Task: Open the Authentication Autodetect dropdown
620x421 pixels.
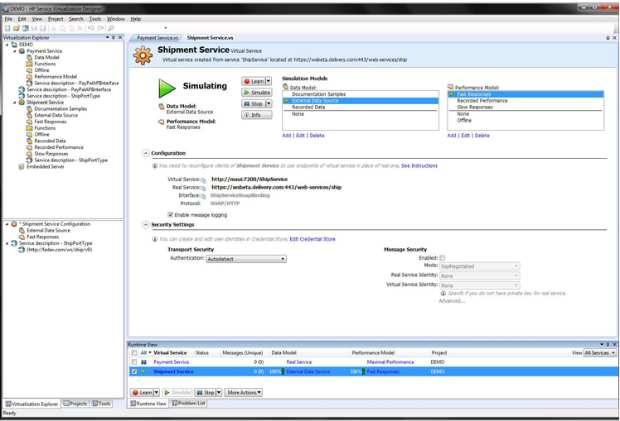Action: tap(246, 259)
